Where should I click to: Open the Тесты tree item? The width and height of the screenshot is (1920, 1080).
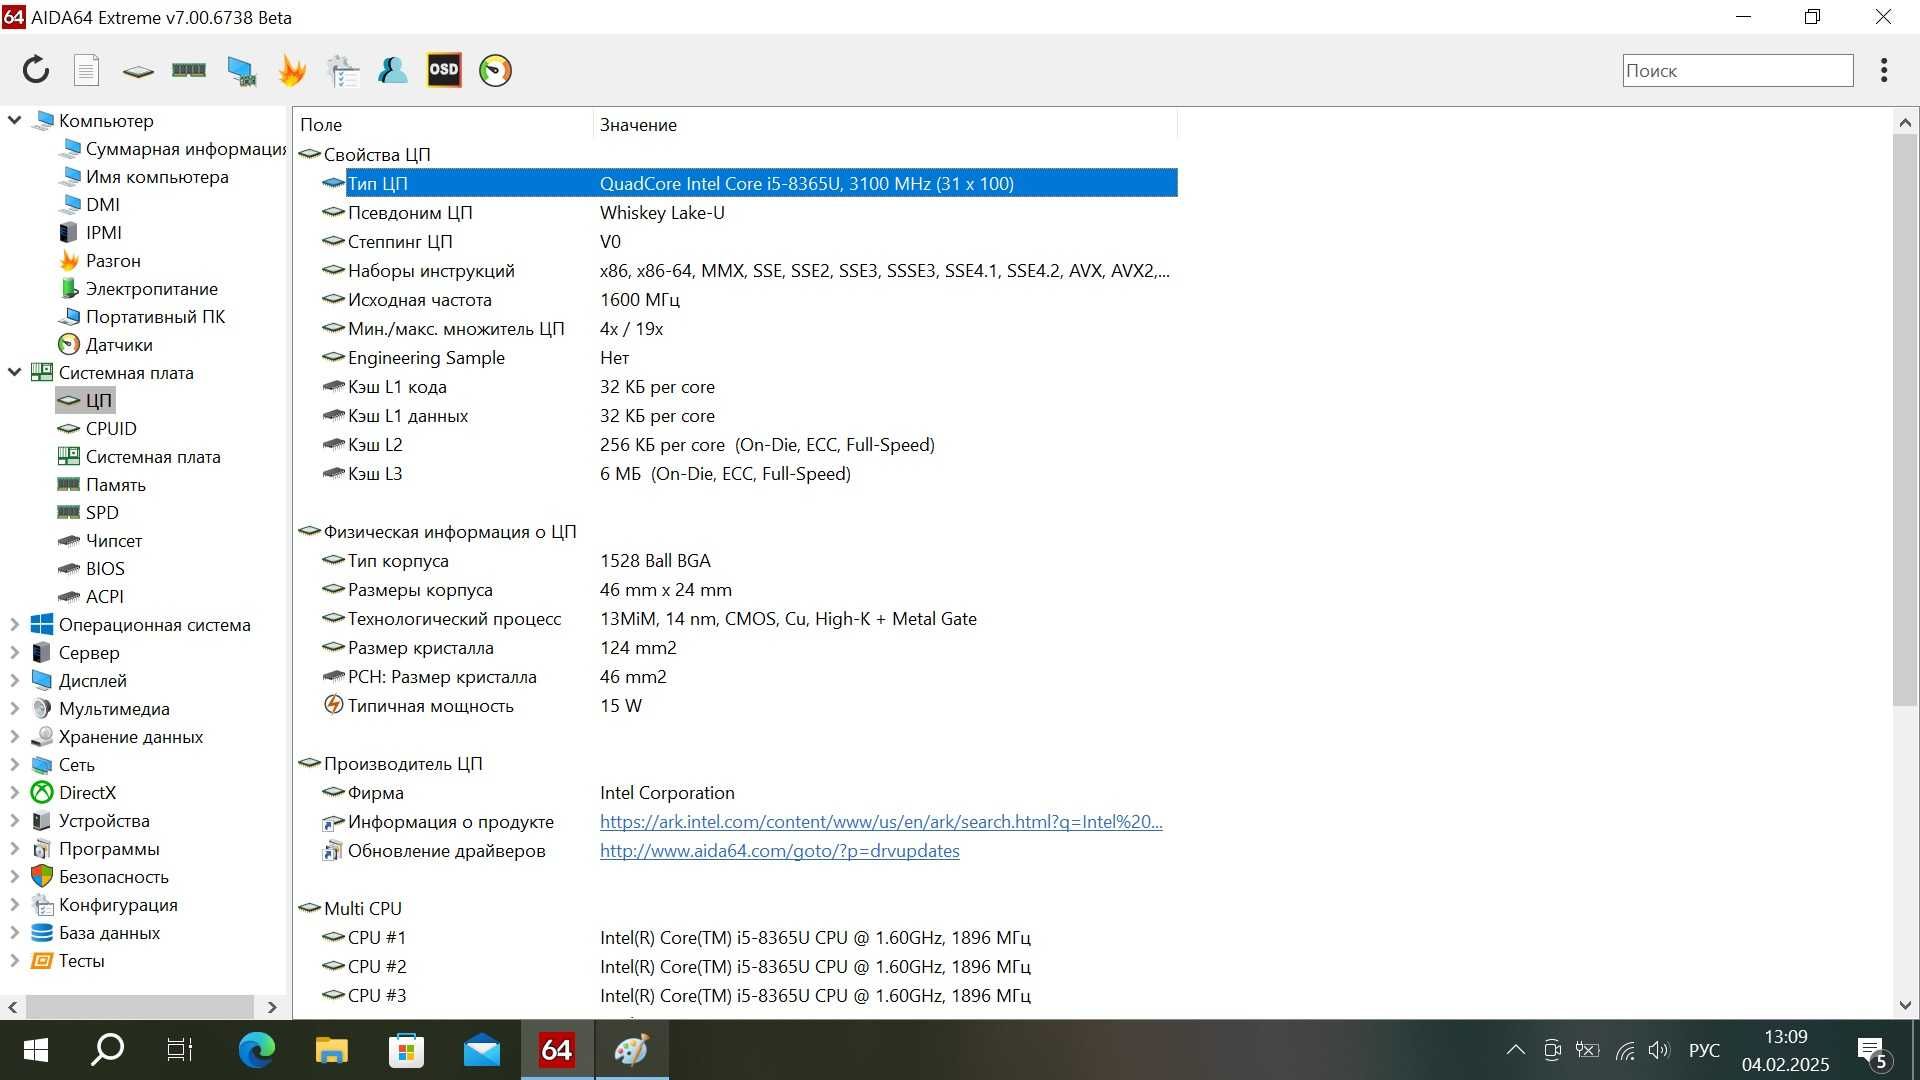click(81, 960)
